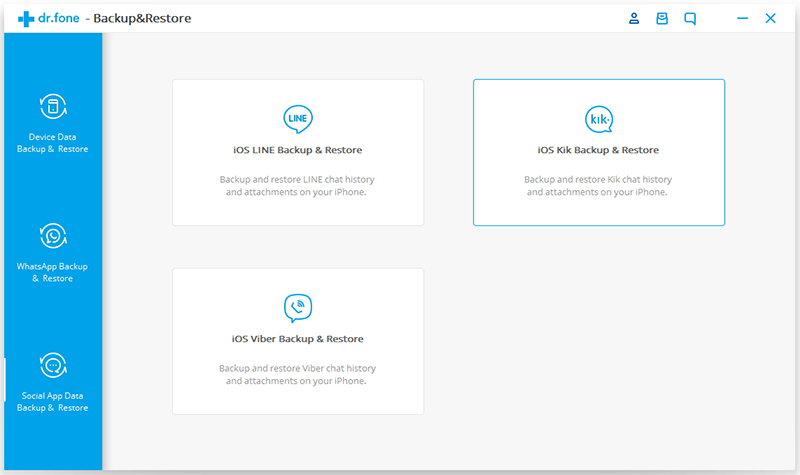
Task: Click the Backup&Restore window title text
Action: 142,18
